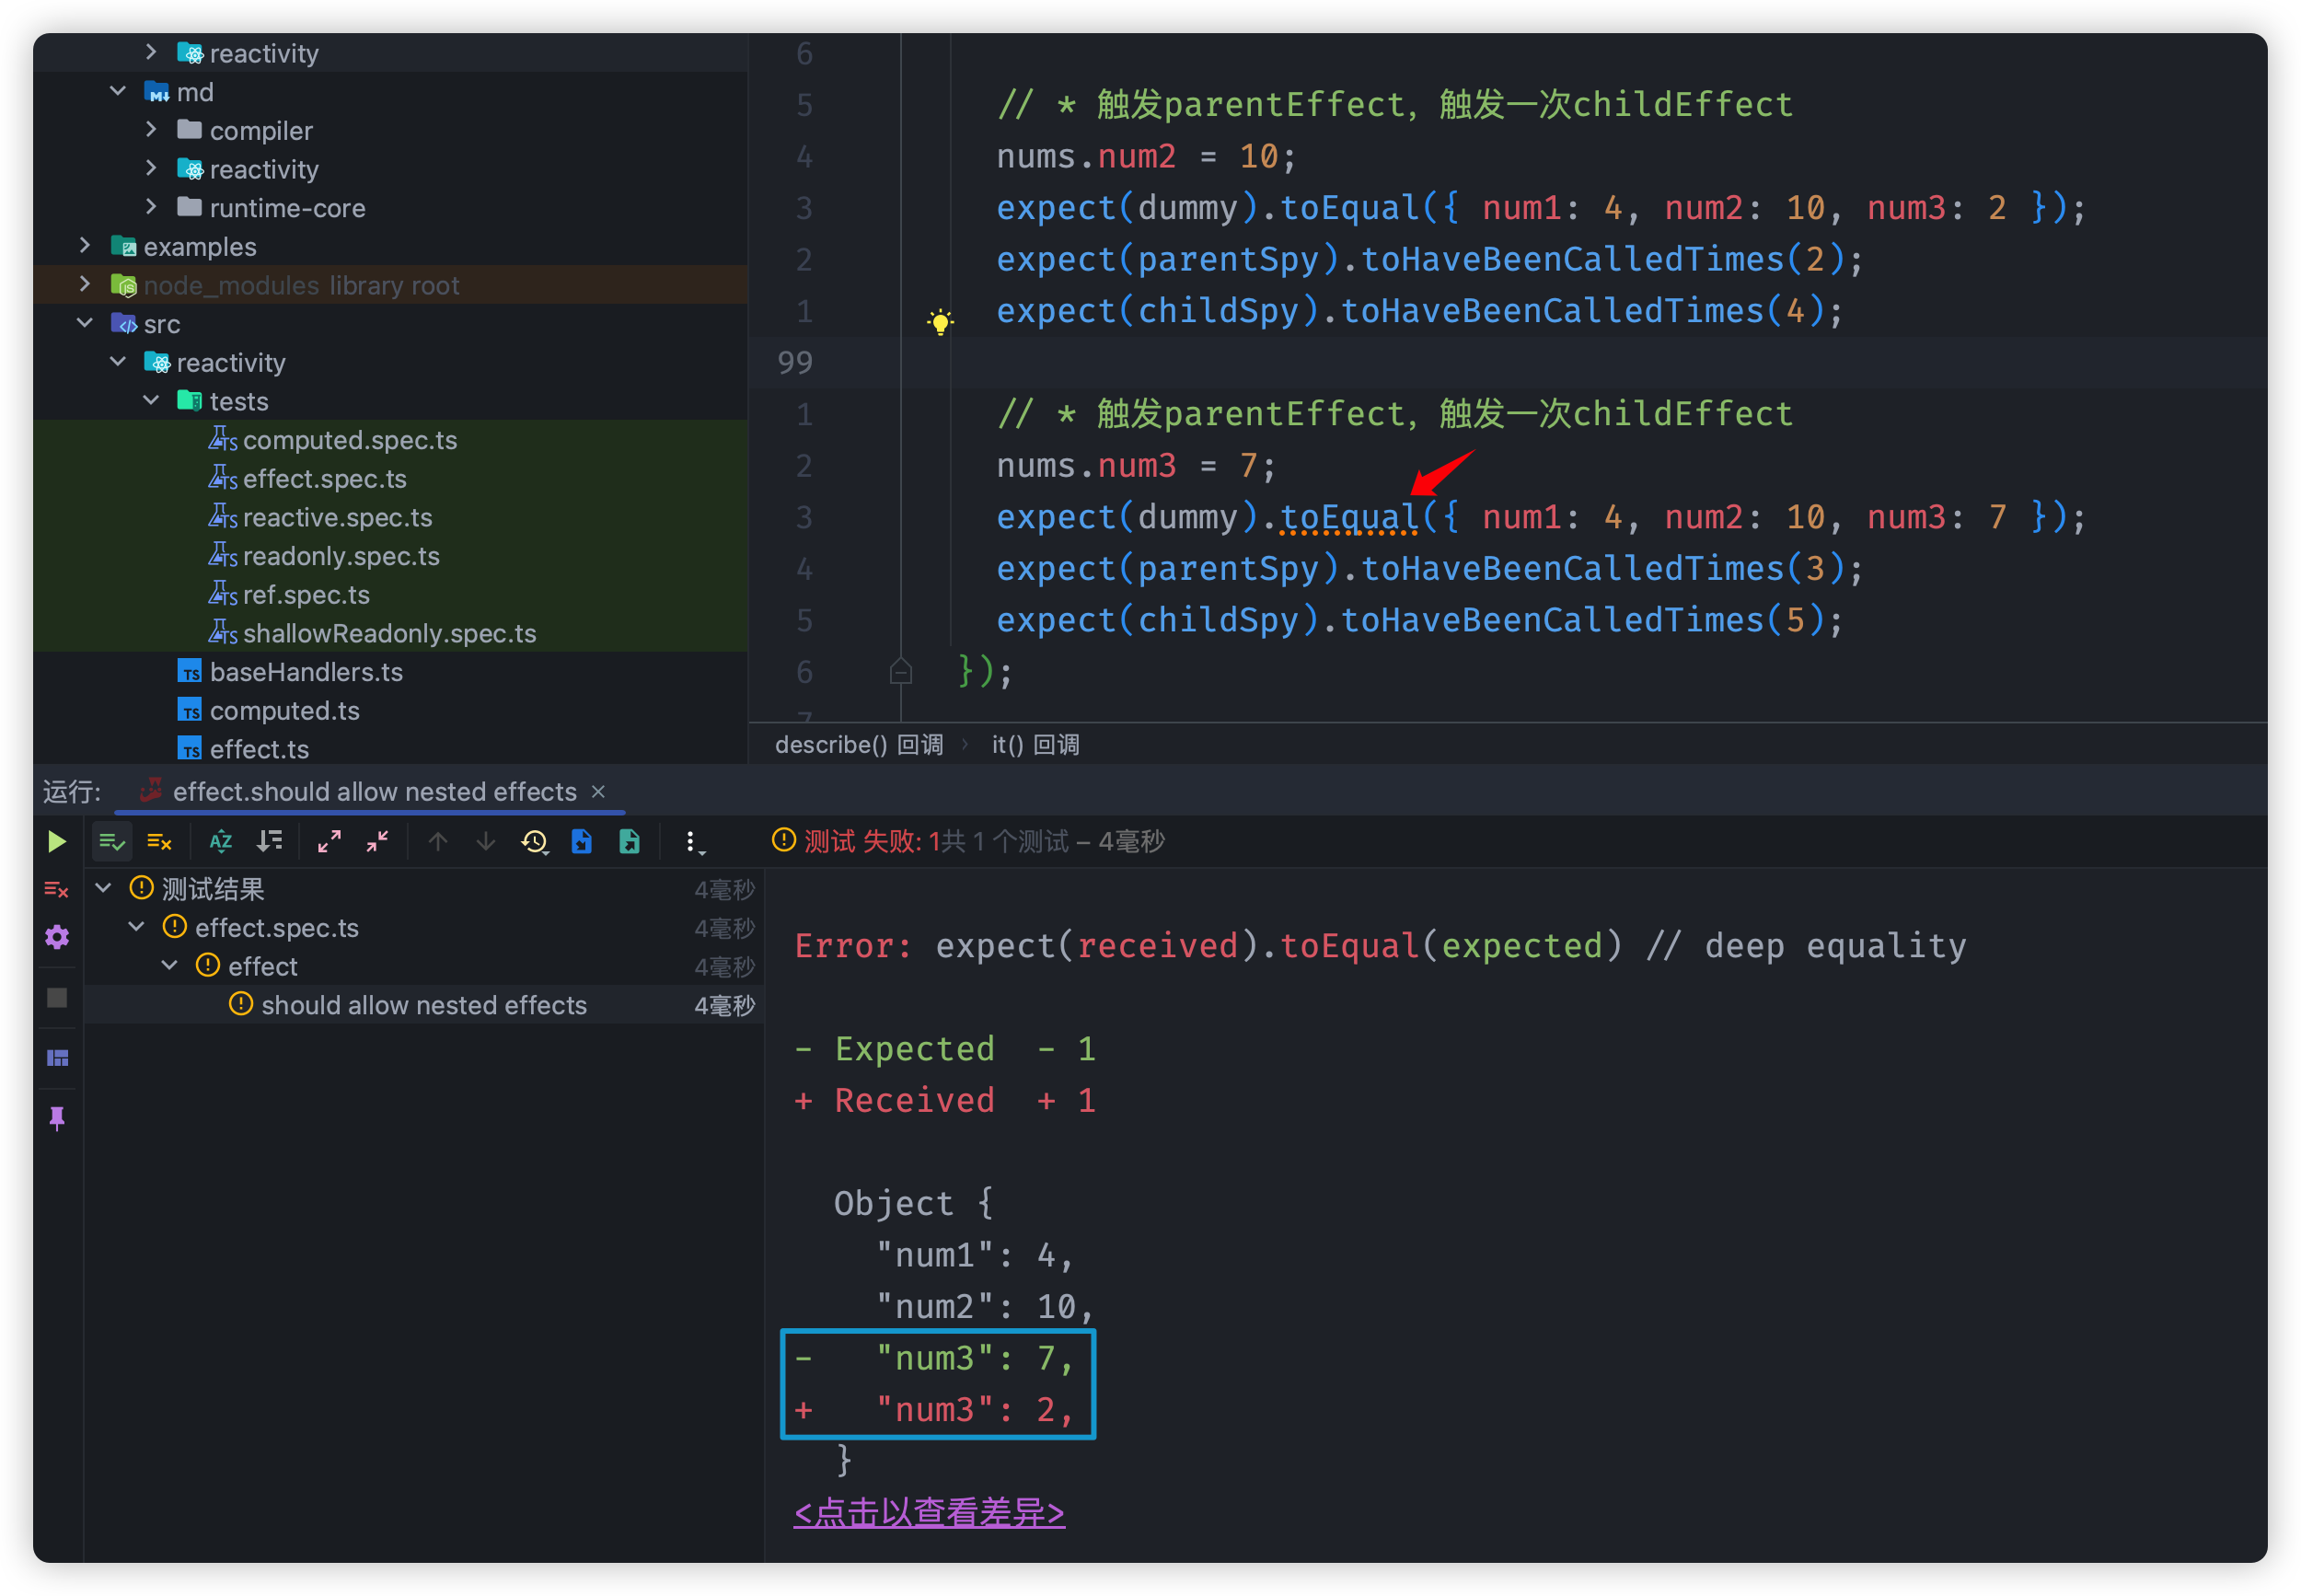Viewport: 2301px width, 1596px height.
Task: Toggle code fold marker near closing brace
Action: (900, 672)
